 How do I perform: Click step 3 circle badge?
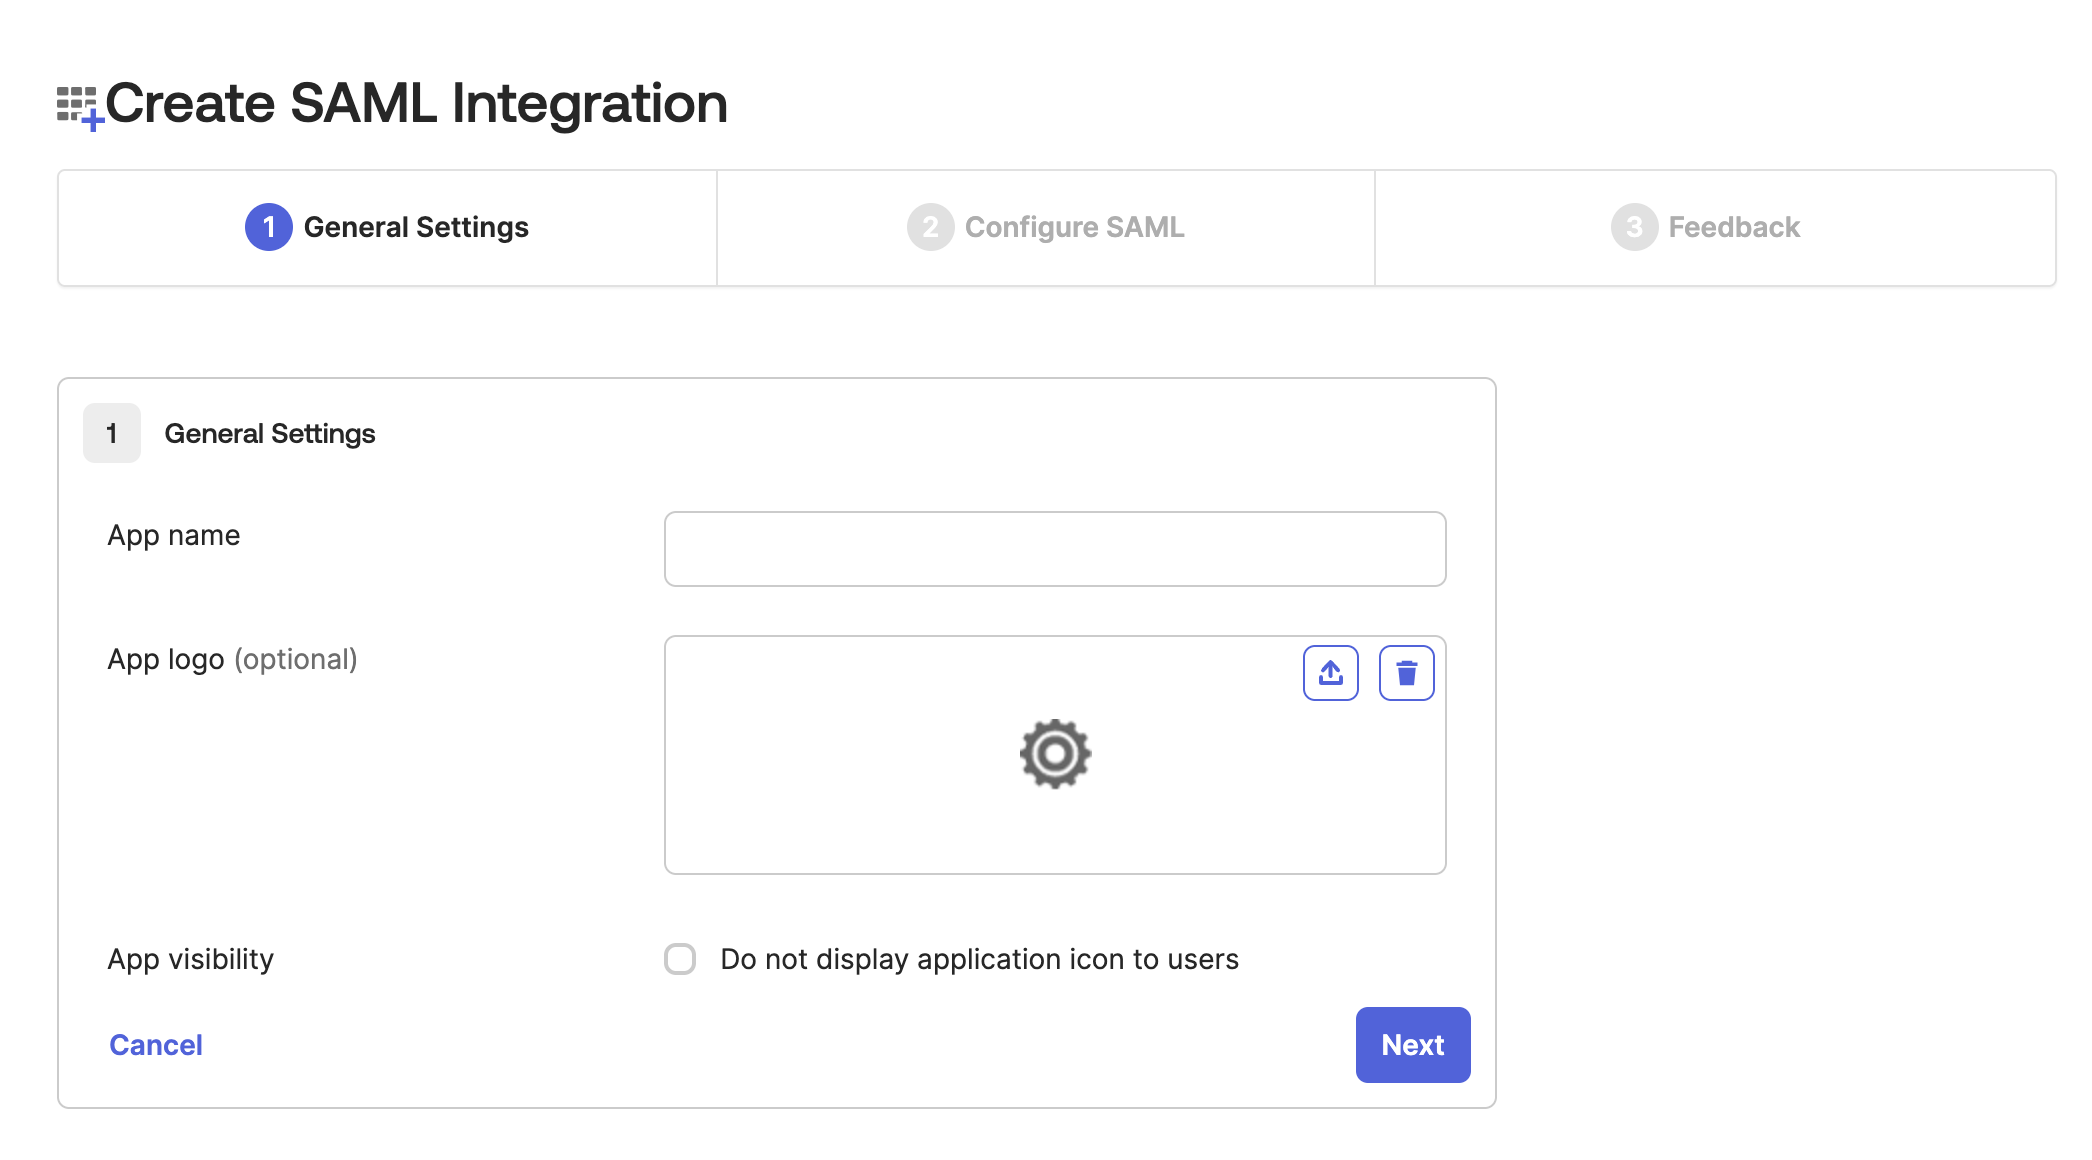1634,227
